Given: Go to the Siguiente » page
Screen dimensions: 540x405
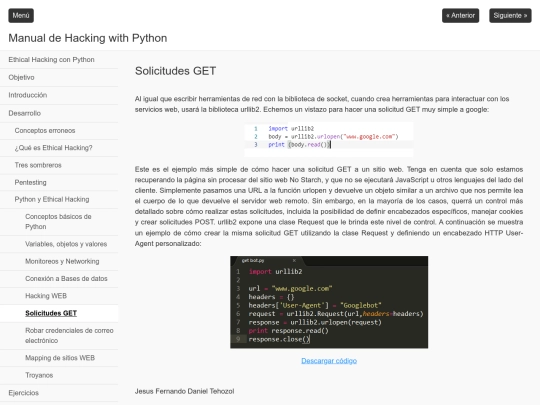Looking at the screenshot, I should [x=510, y=15].
